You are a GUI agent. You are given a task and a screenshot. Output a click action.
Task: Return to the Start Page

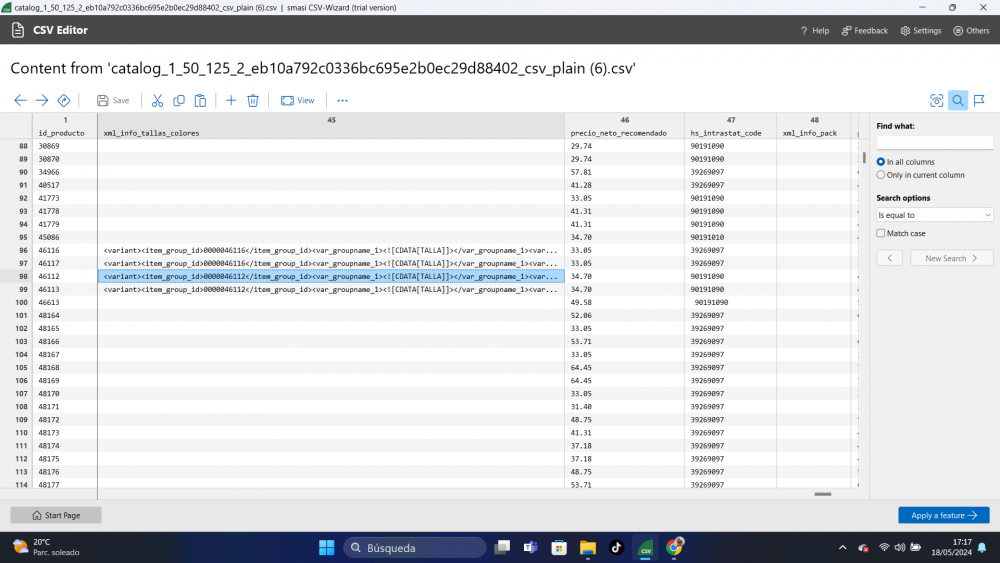(x=55, y=515)
